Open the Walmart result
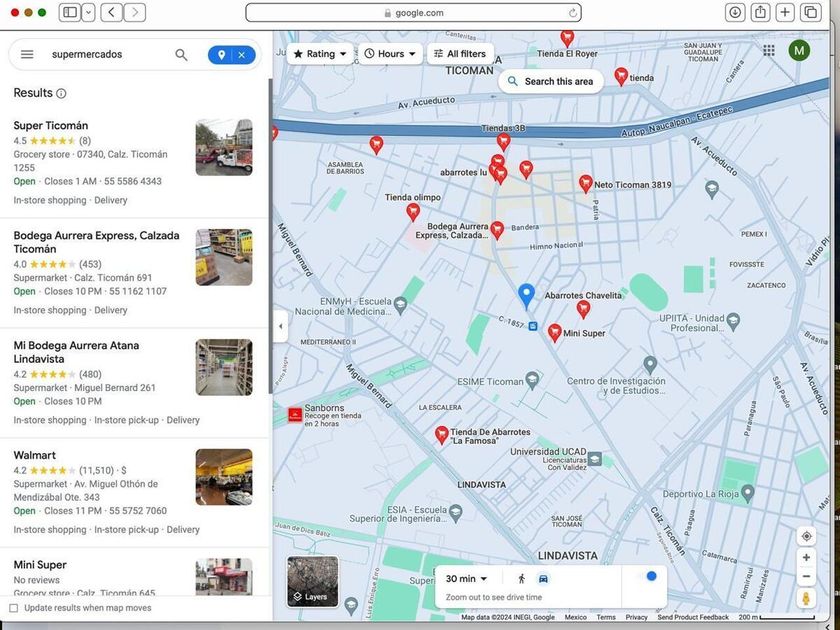Screen dimensions: 840x630 (x=134, y=492)
